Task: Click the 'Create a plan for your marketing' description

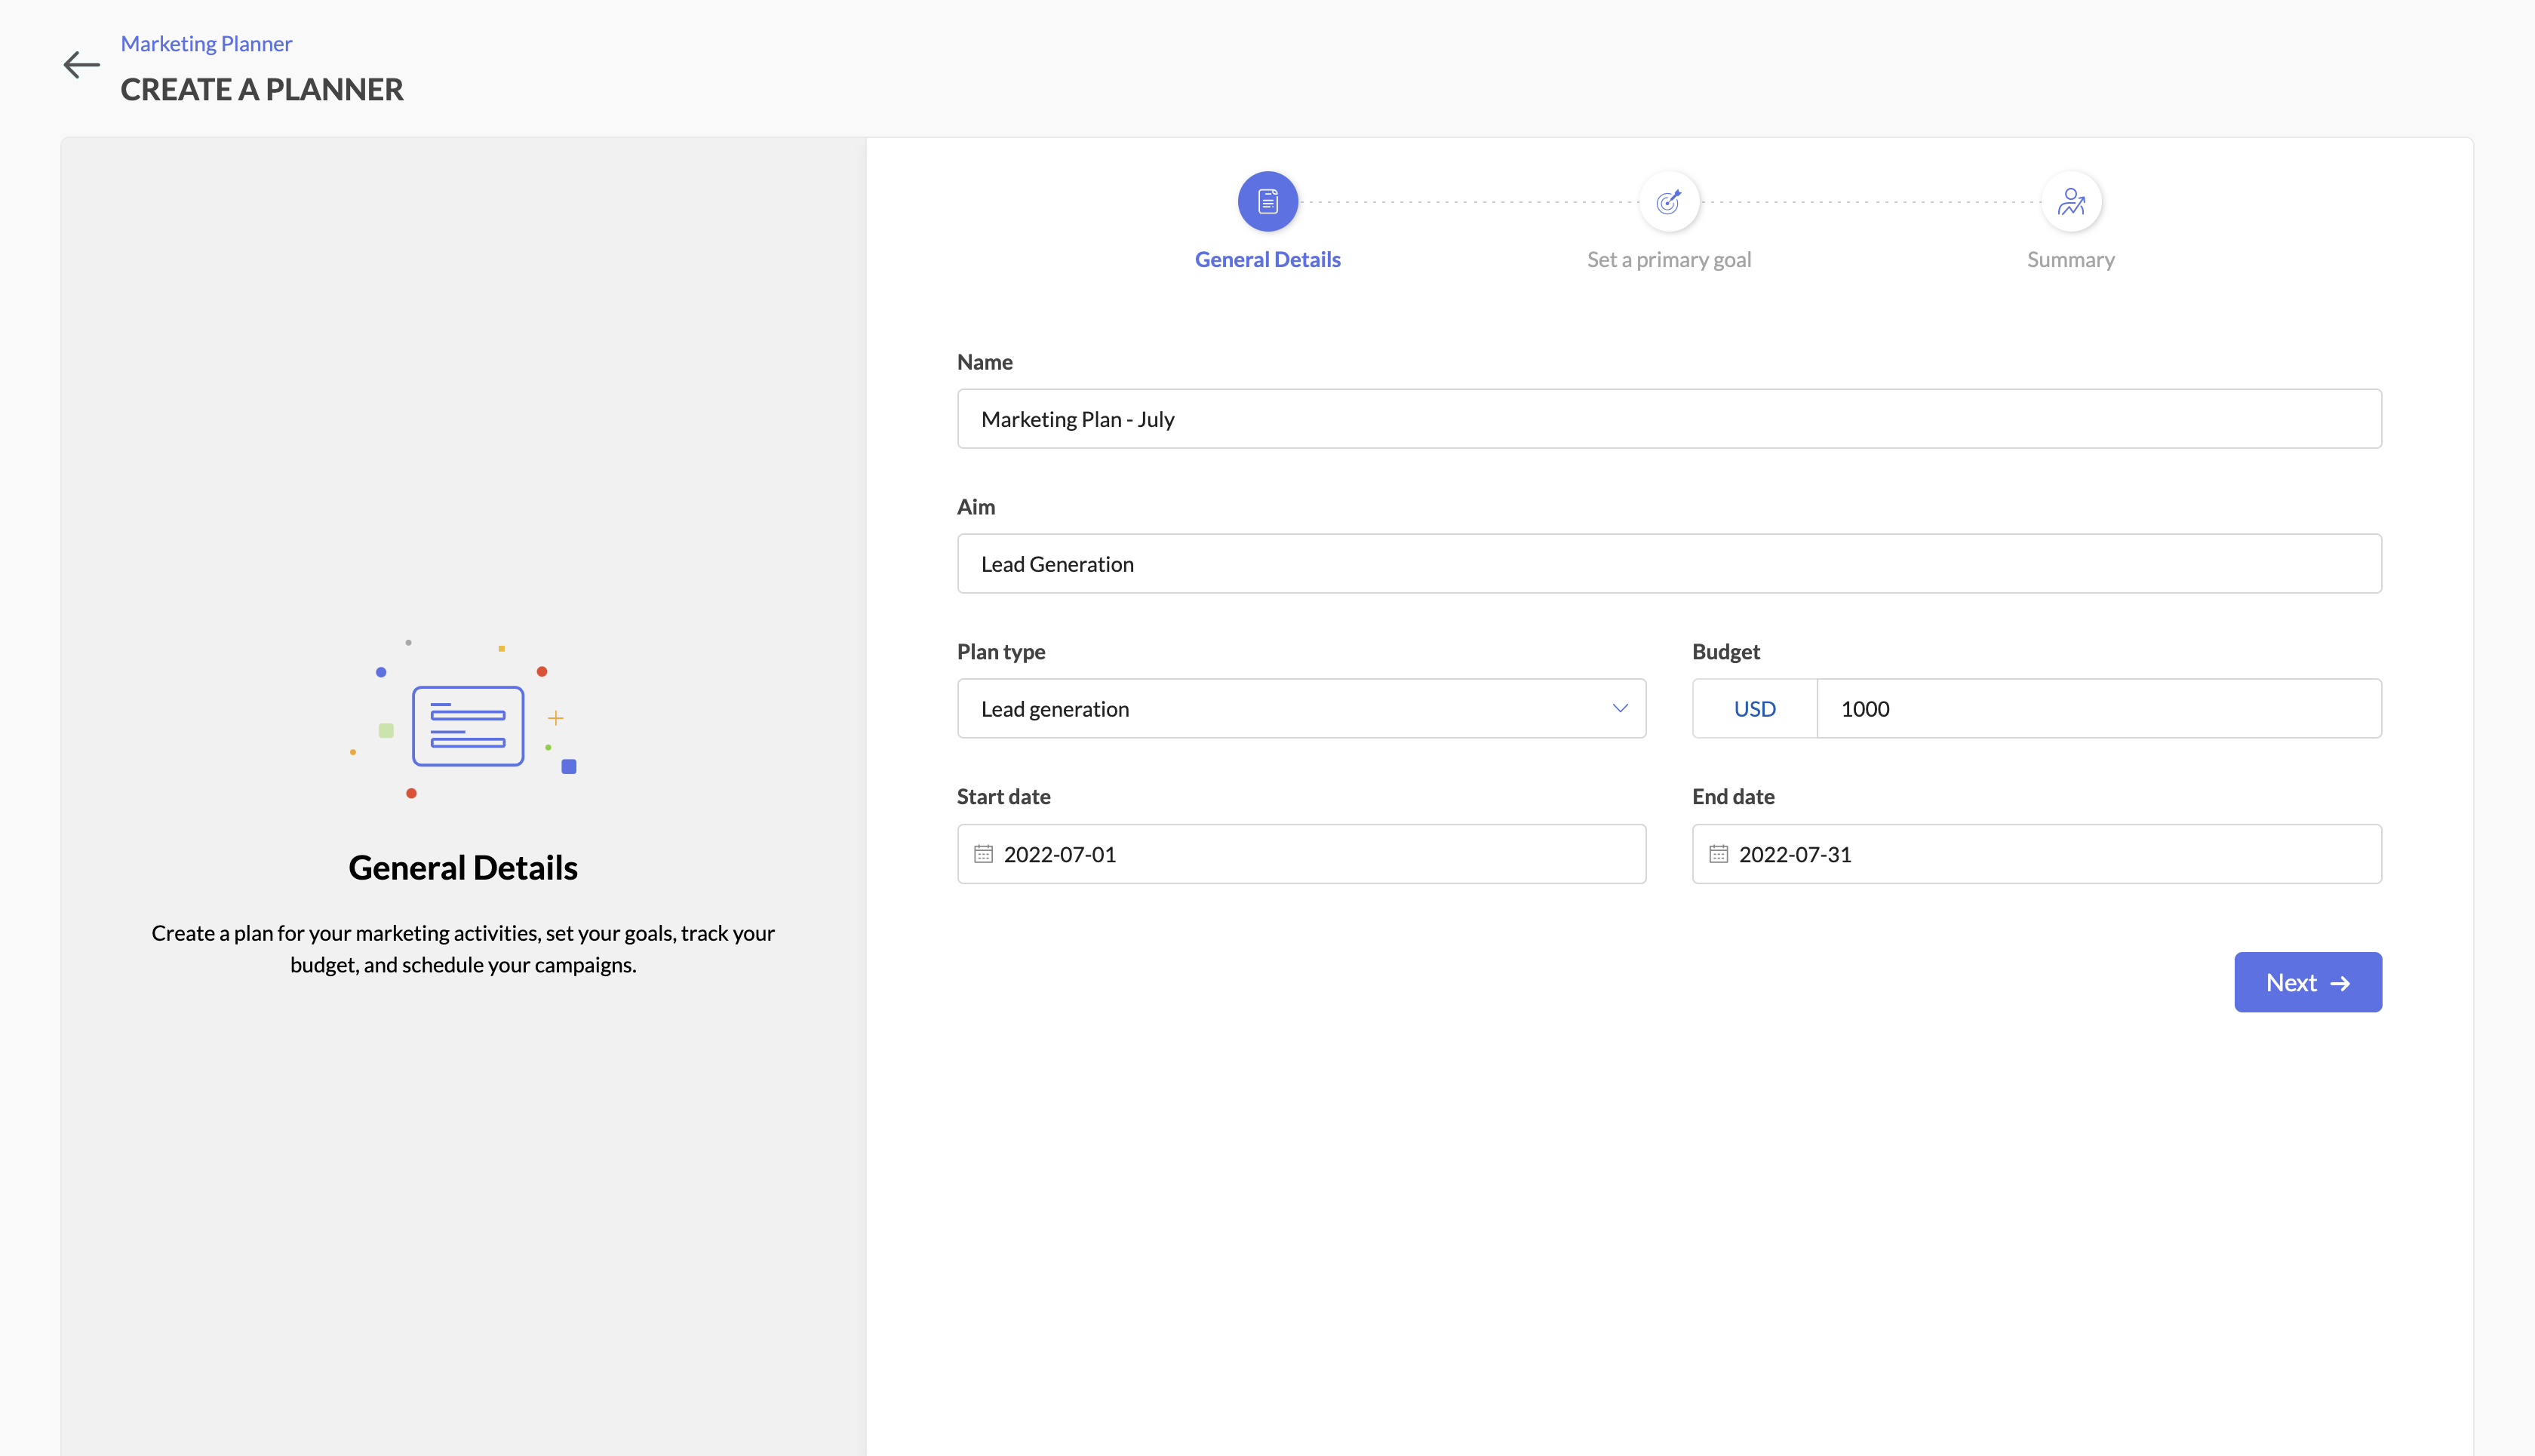Action: pyautogui.click(x=463, y=948)
